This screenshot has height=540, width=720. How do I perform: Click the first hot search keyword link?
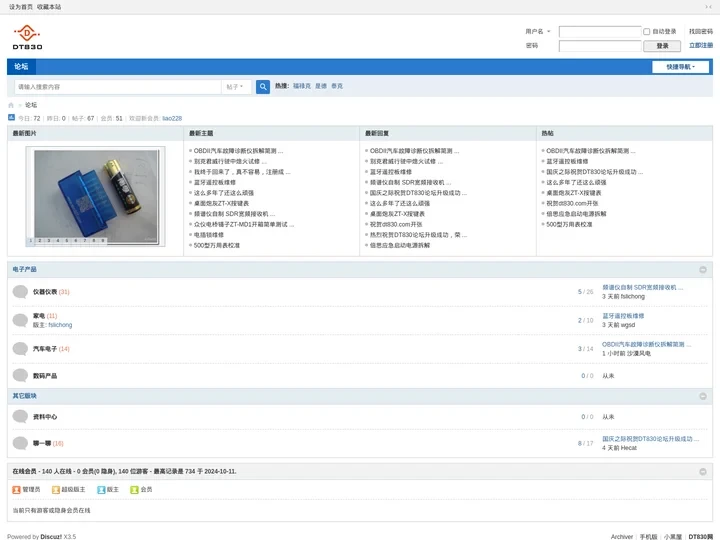click(302, 86)
